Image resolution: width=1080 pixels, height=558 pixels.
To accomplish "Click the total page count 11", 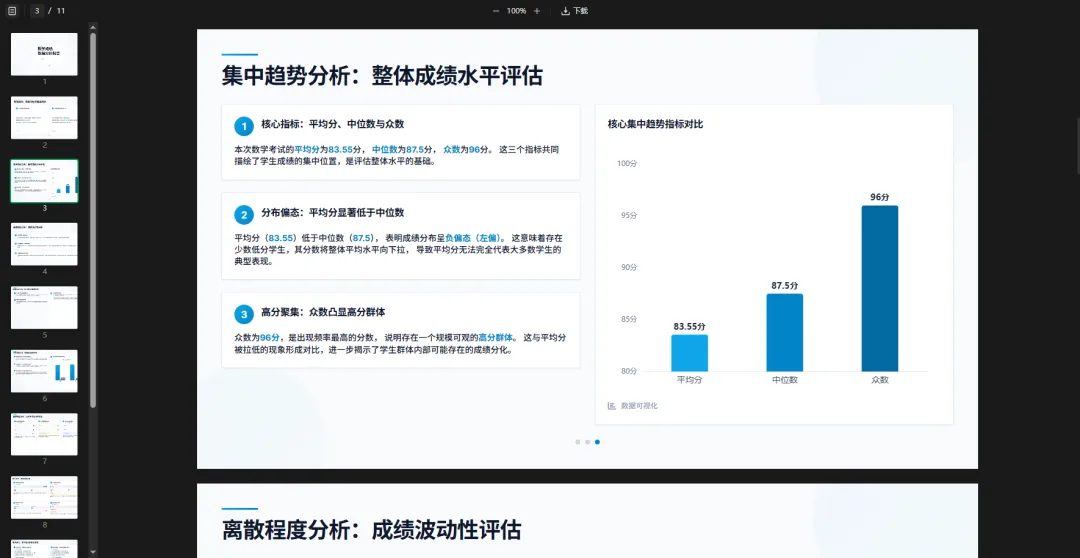I will (61, 11).
